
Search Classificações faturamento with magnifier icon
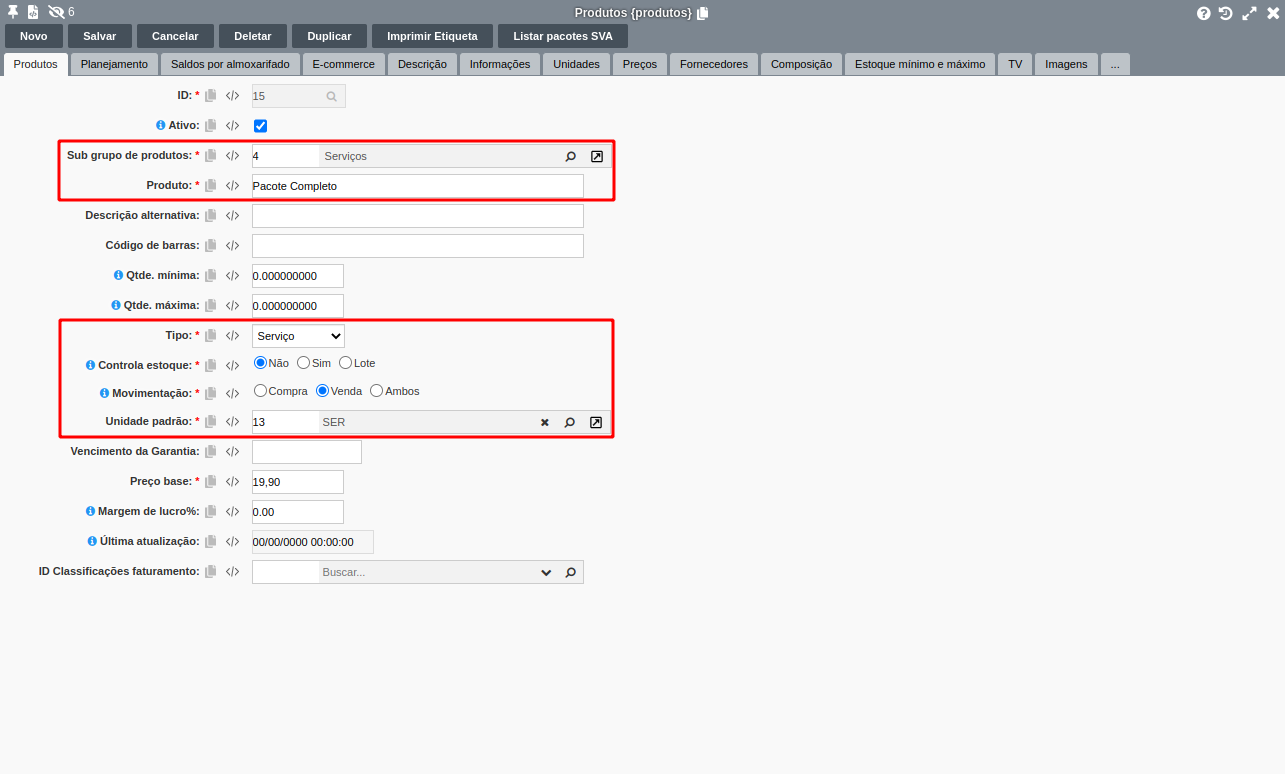click(570, 572)
